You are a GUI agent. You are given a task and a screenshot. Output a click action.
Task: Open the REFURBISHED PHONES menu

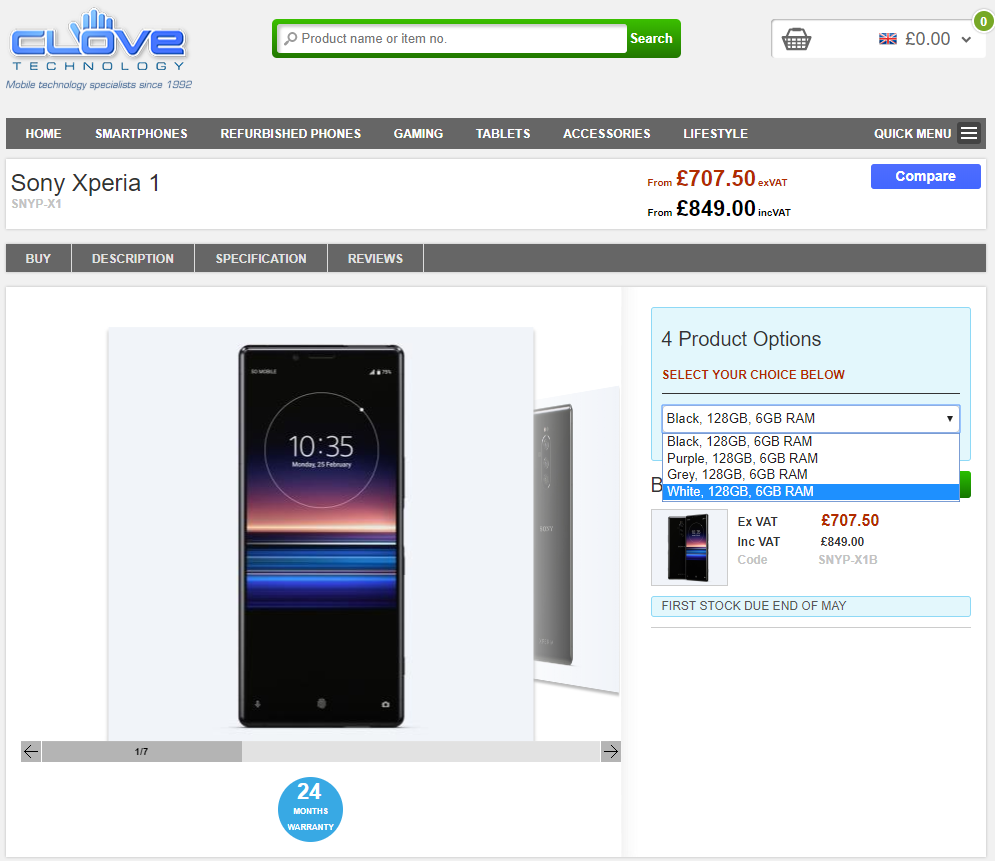click(291, 133)
